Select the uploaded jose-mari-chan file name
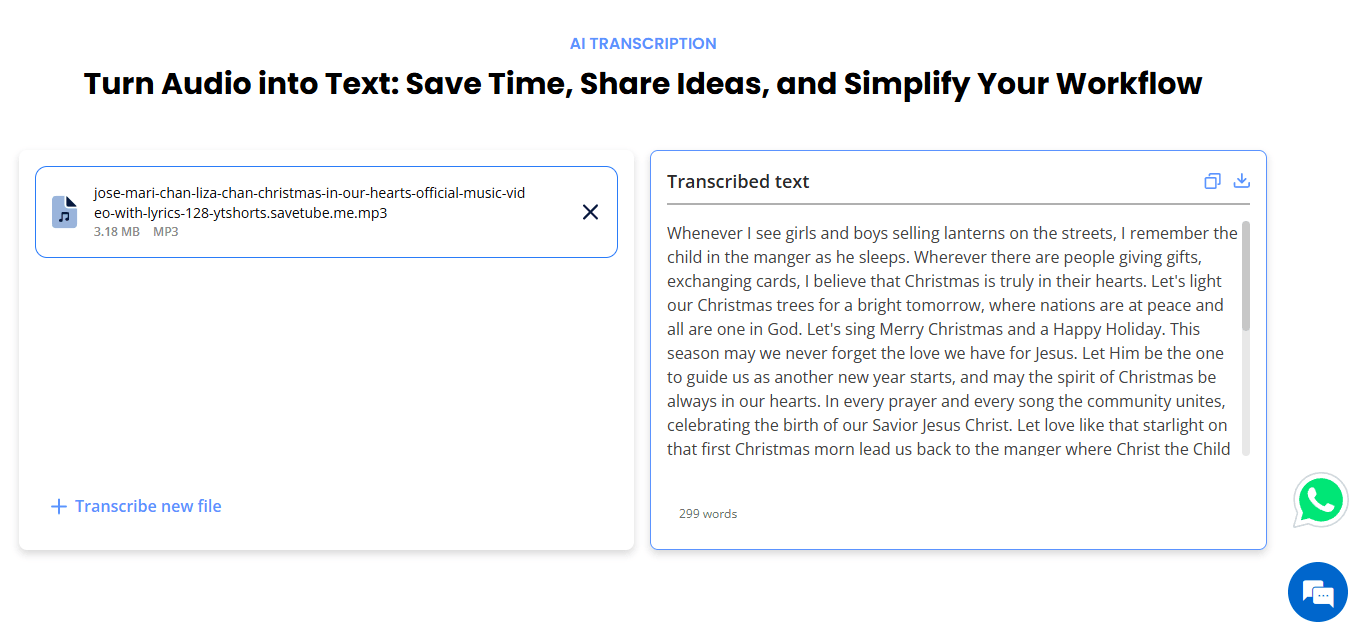 tap(309, 203)
